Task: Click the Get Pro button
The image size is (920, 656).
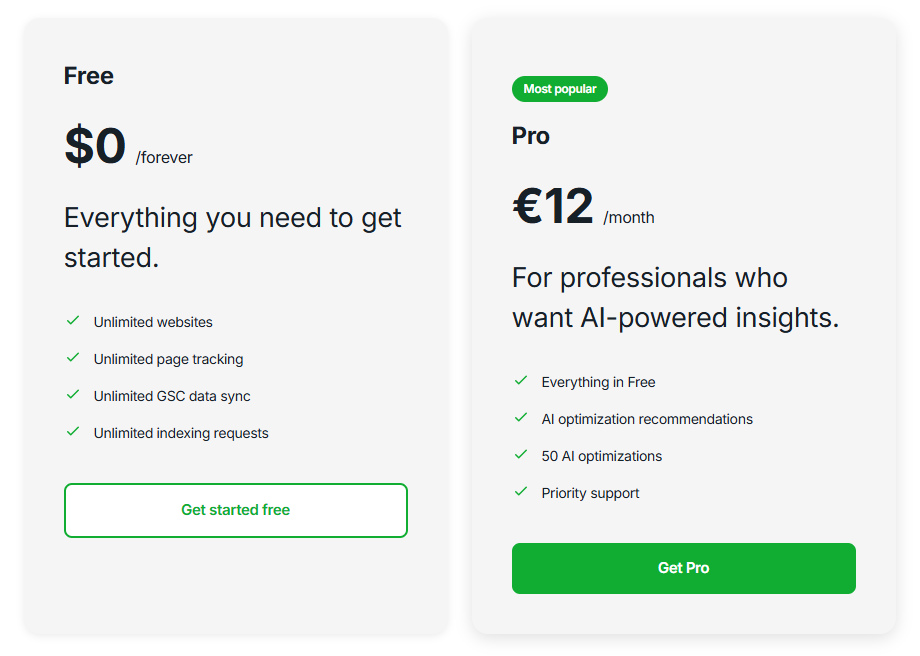Action: [683, 567]
